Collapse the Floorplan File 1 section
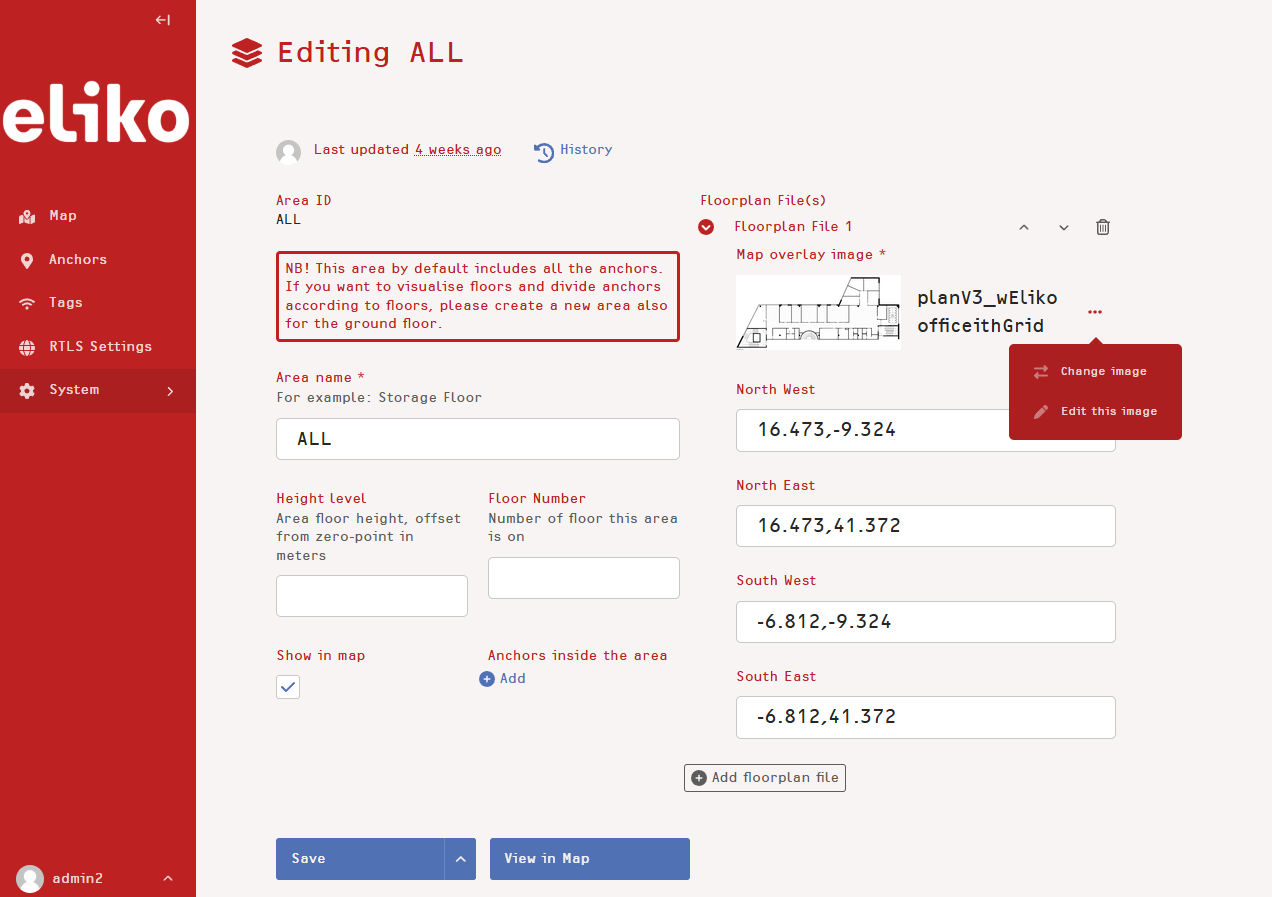The image size is (1272, 897). coord(706,227)
